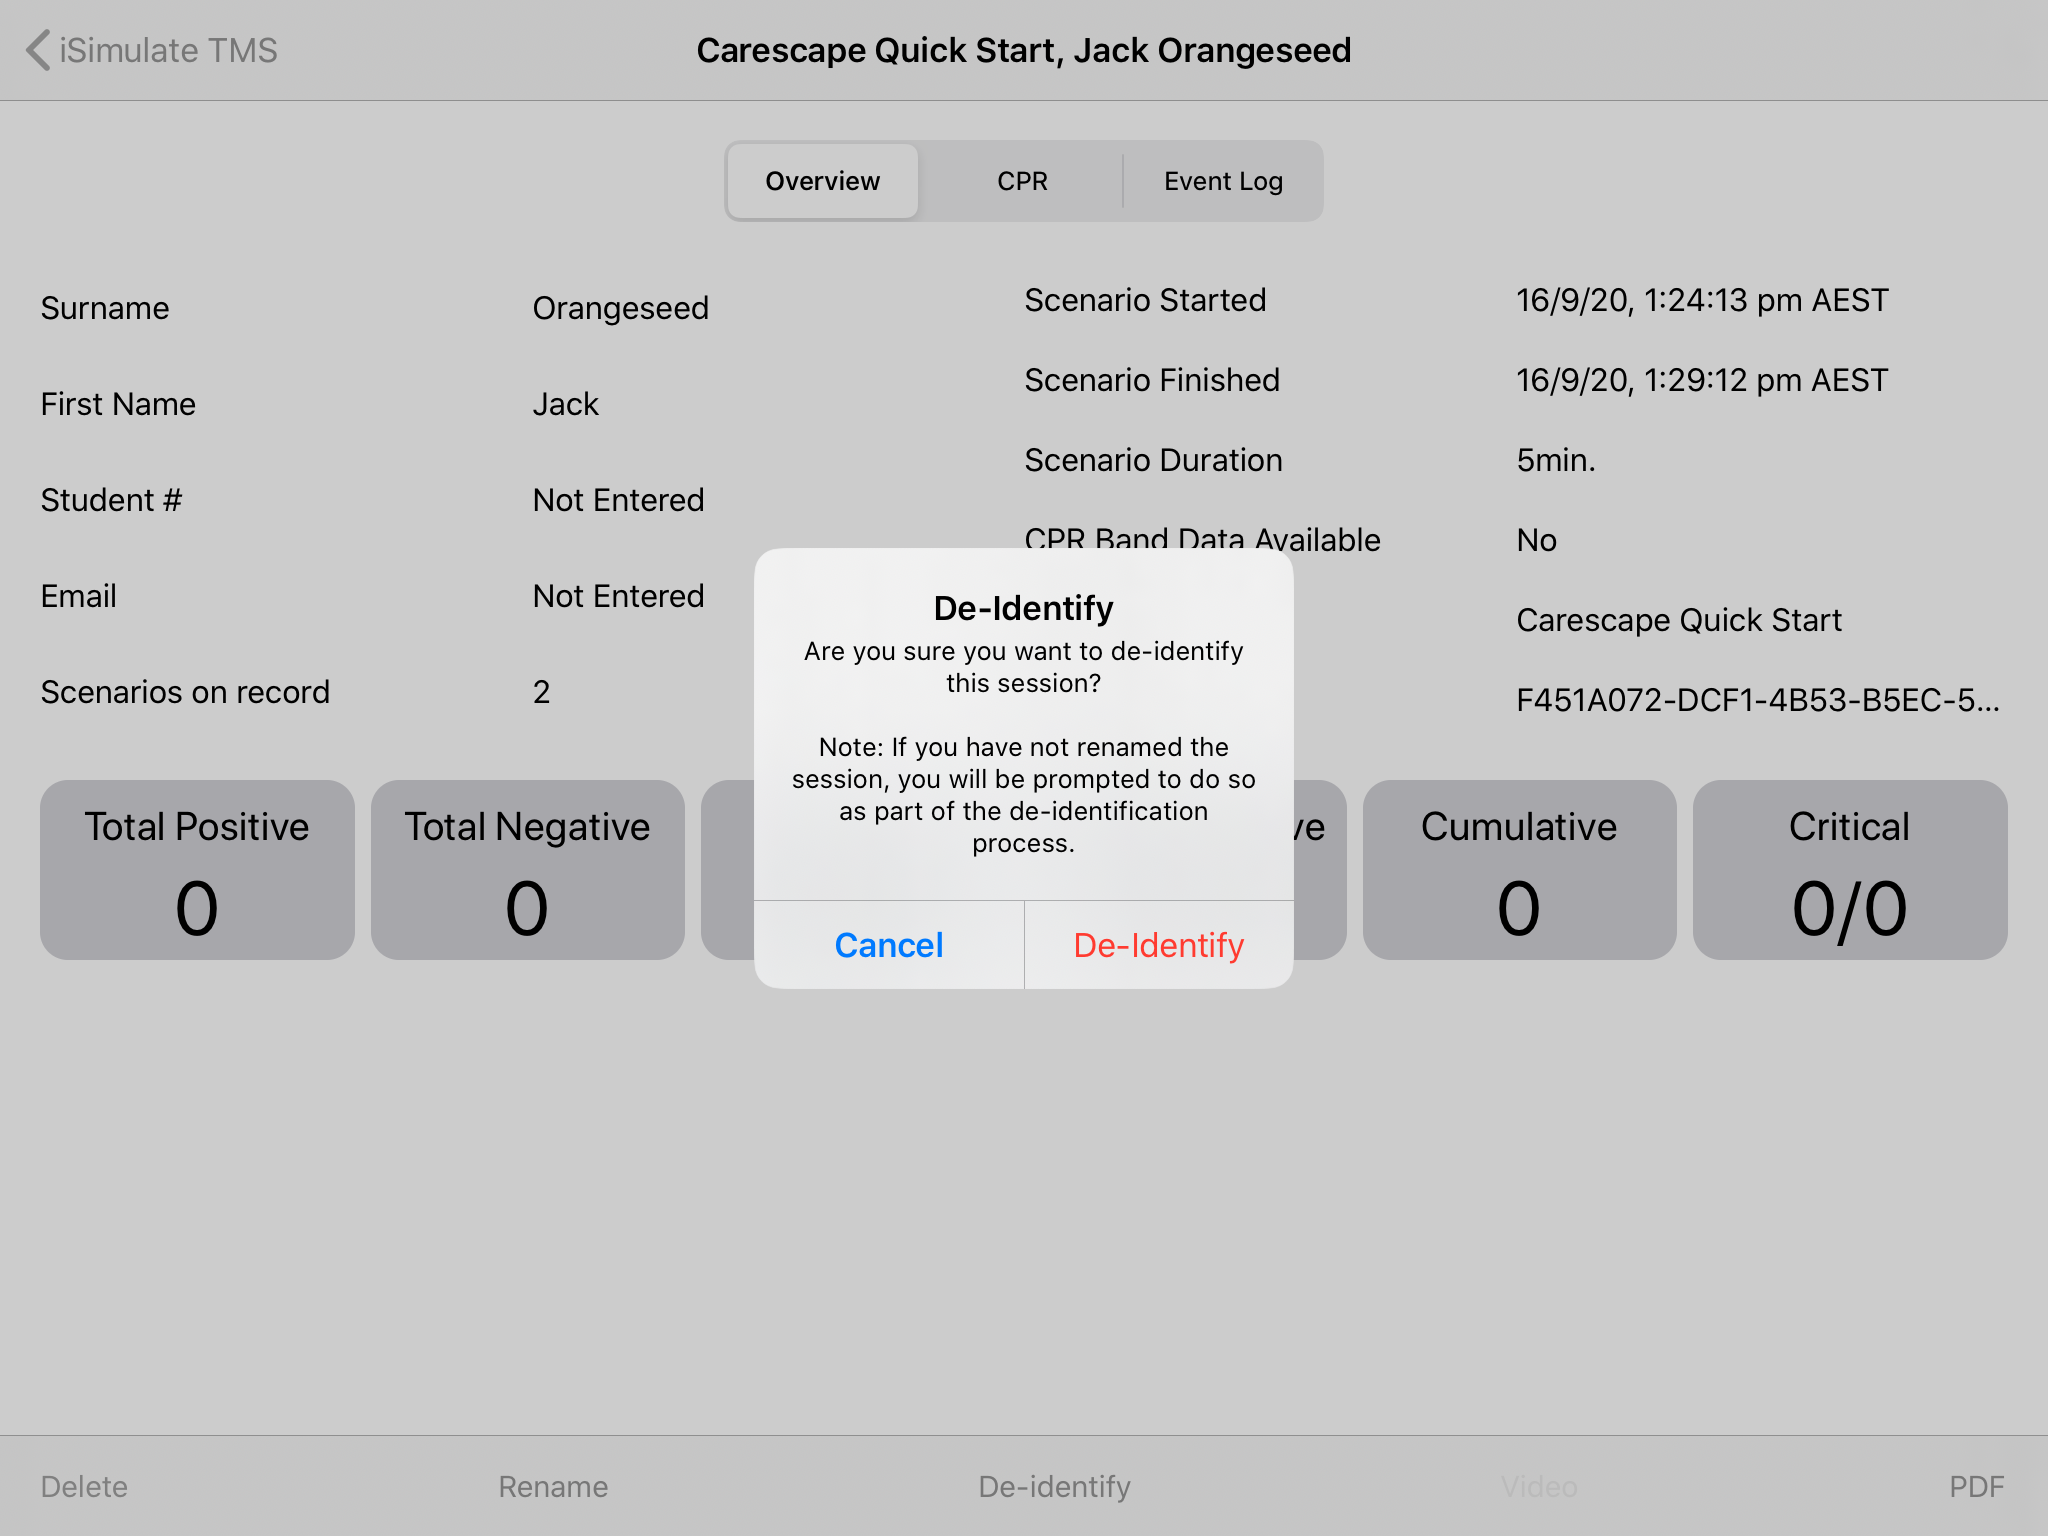The width and height of the screenshot is (2048, 1536).
Task: Tap the Surname value Orangeseed
Action: tap(620, 308)
